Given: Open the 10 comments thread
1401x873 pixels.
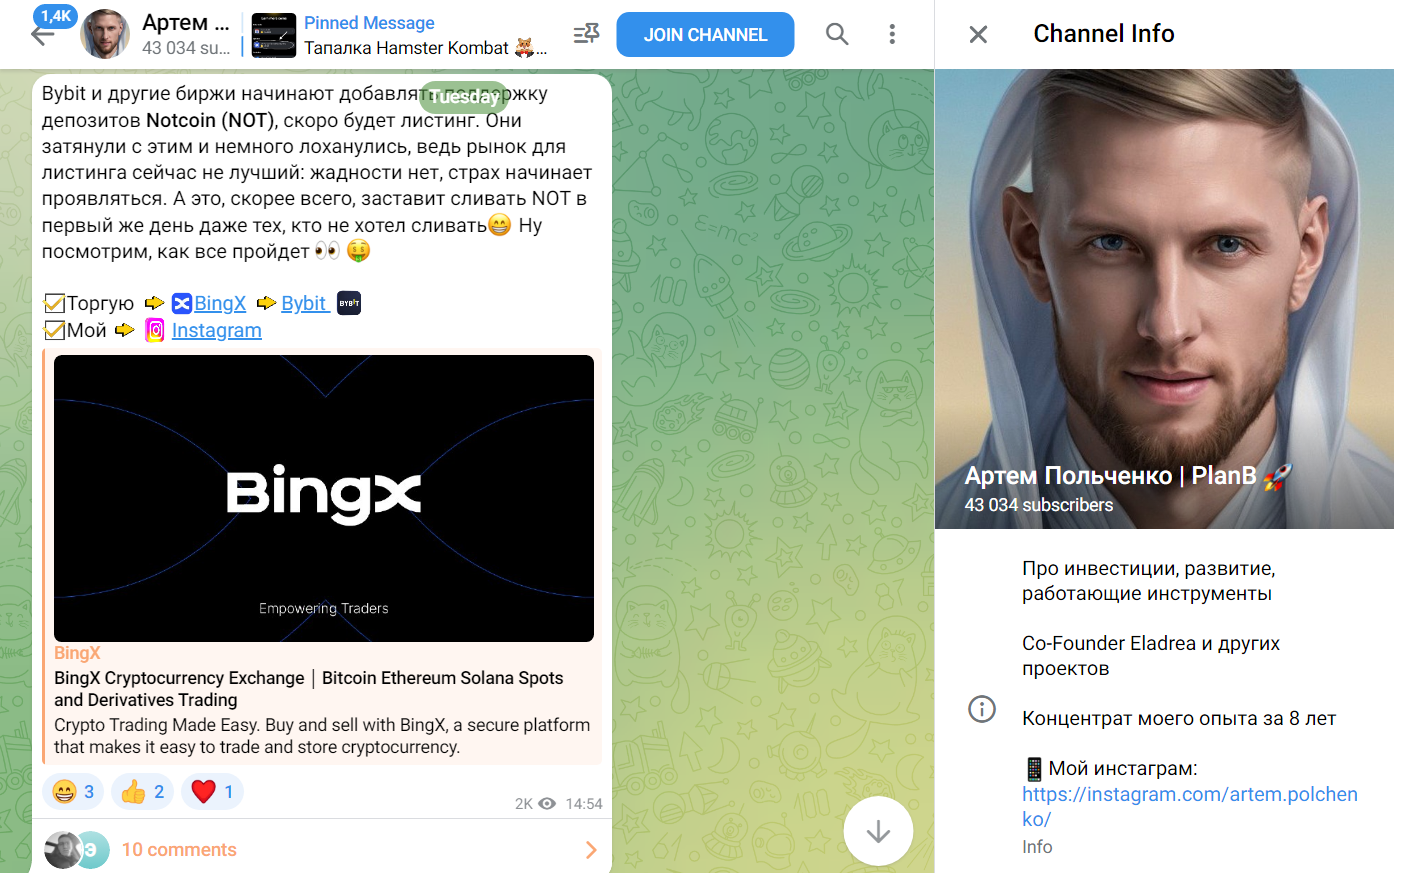Looking at the screenshot, I should coord(321,849).
